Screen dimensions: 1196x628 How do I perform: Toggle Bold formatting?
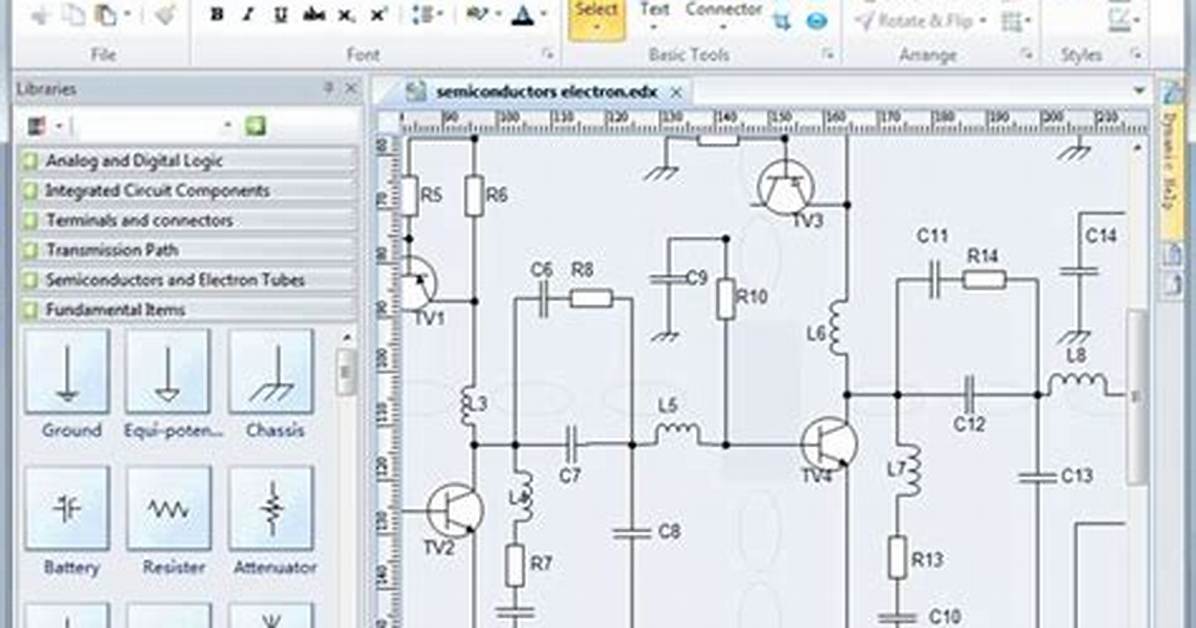(217, 15)
